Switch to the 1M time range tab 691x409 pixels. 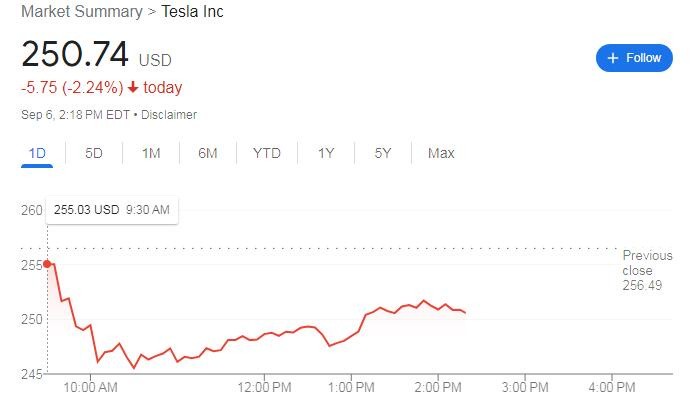(151, 153)
